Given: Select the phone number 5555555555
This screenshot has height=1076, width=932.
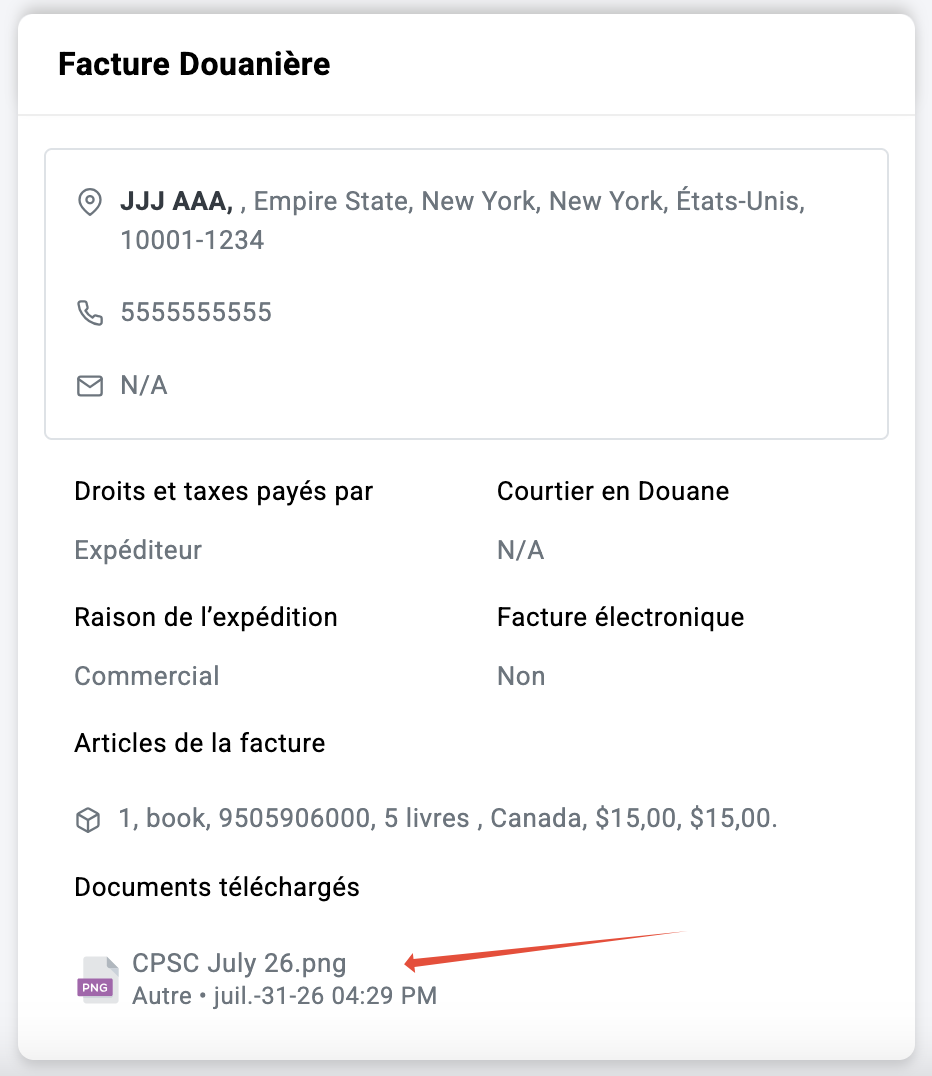Looking at the screenshot, I should pyautogui.click(x=196, y=312).
